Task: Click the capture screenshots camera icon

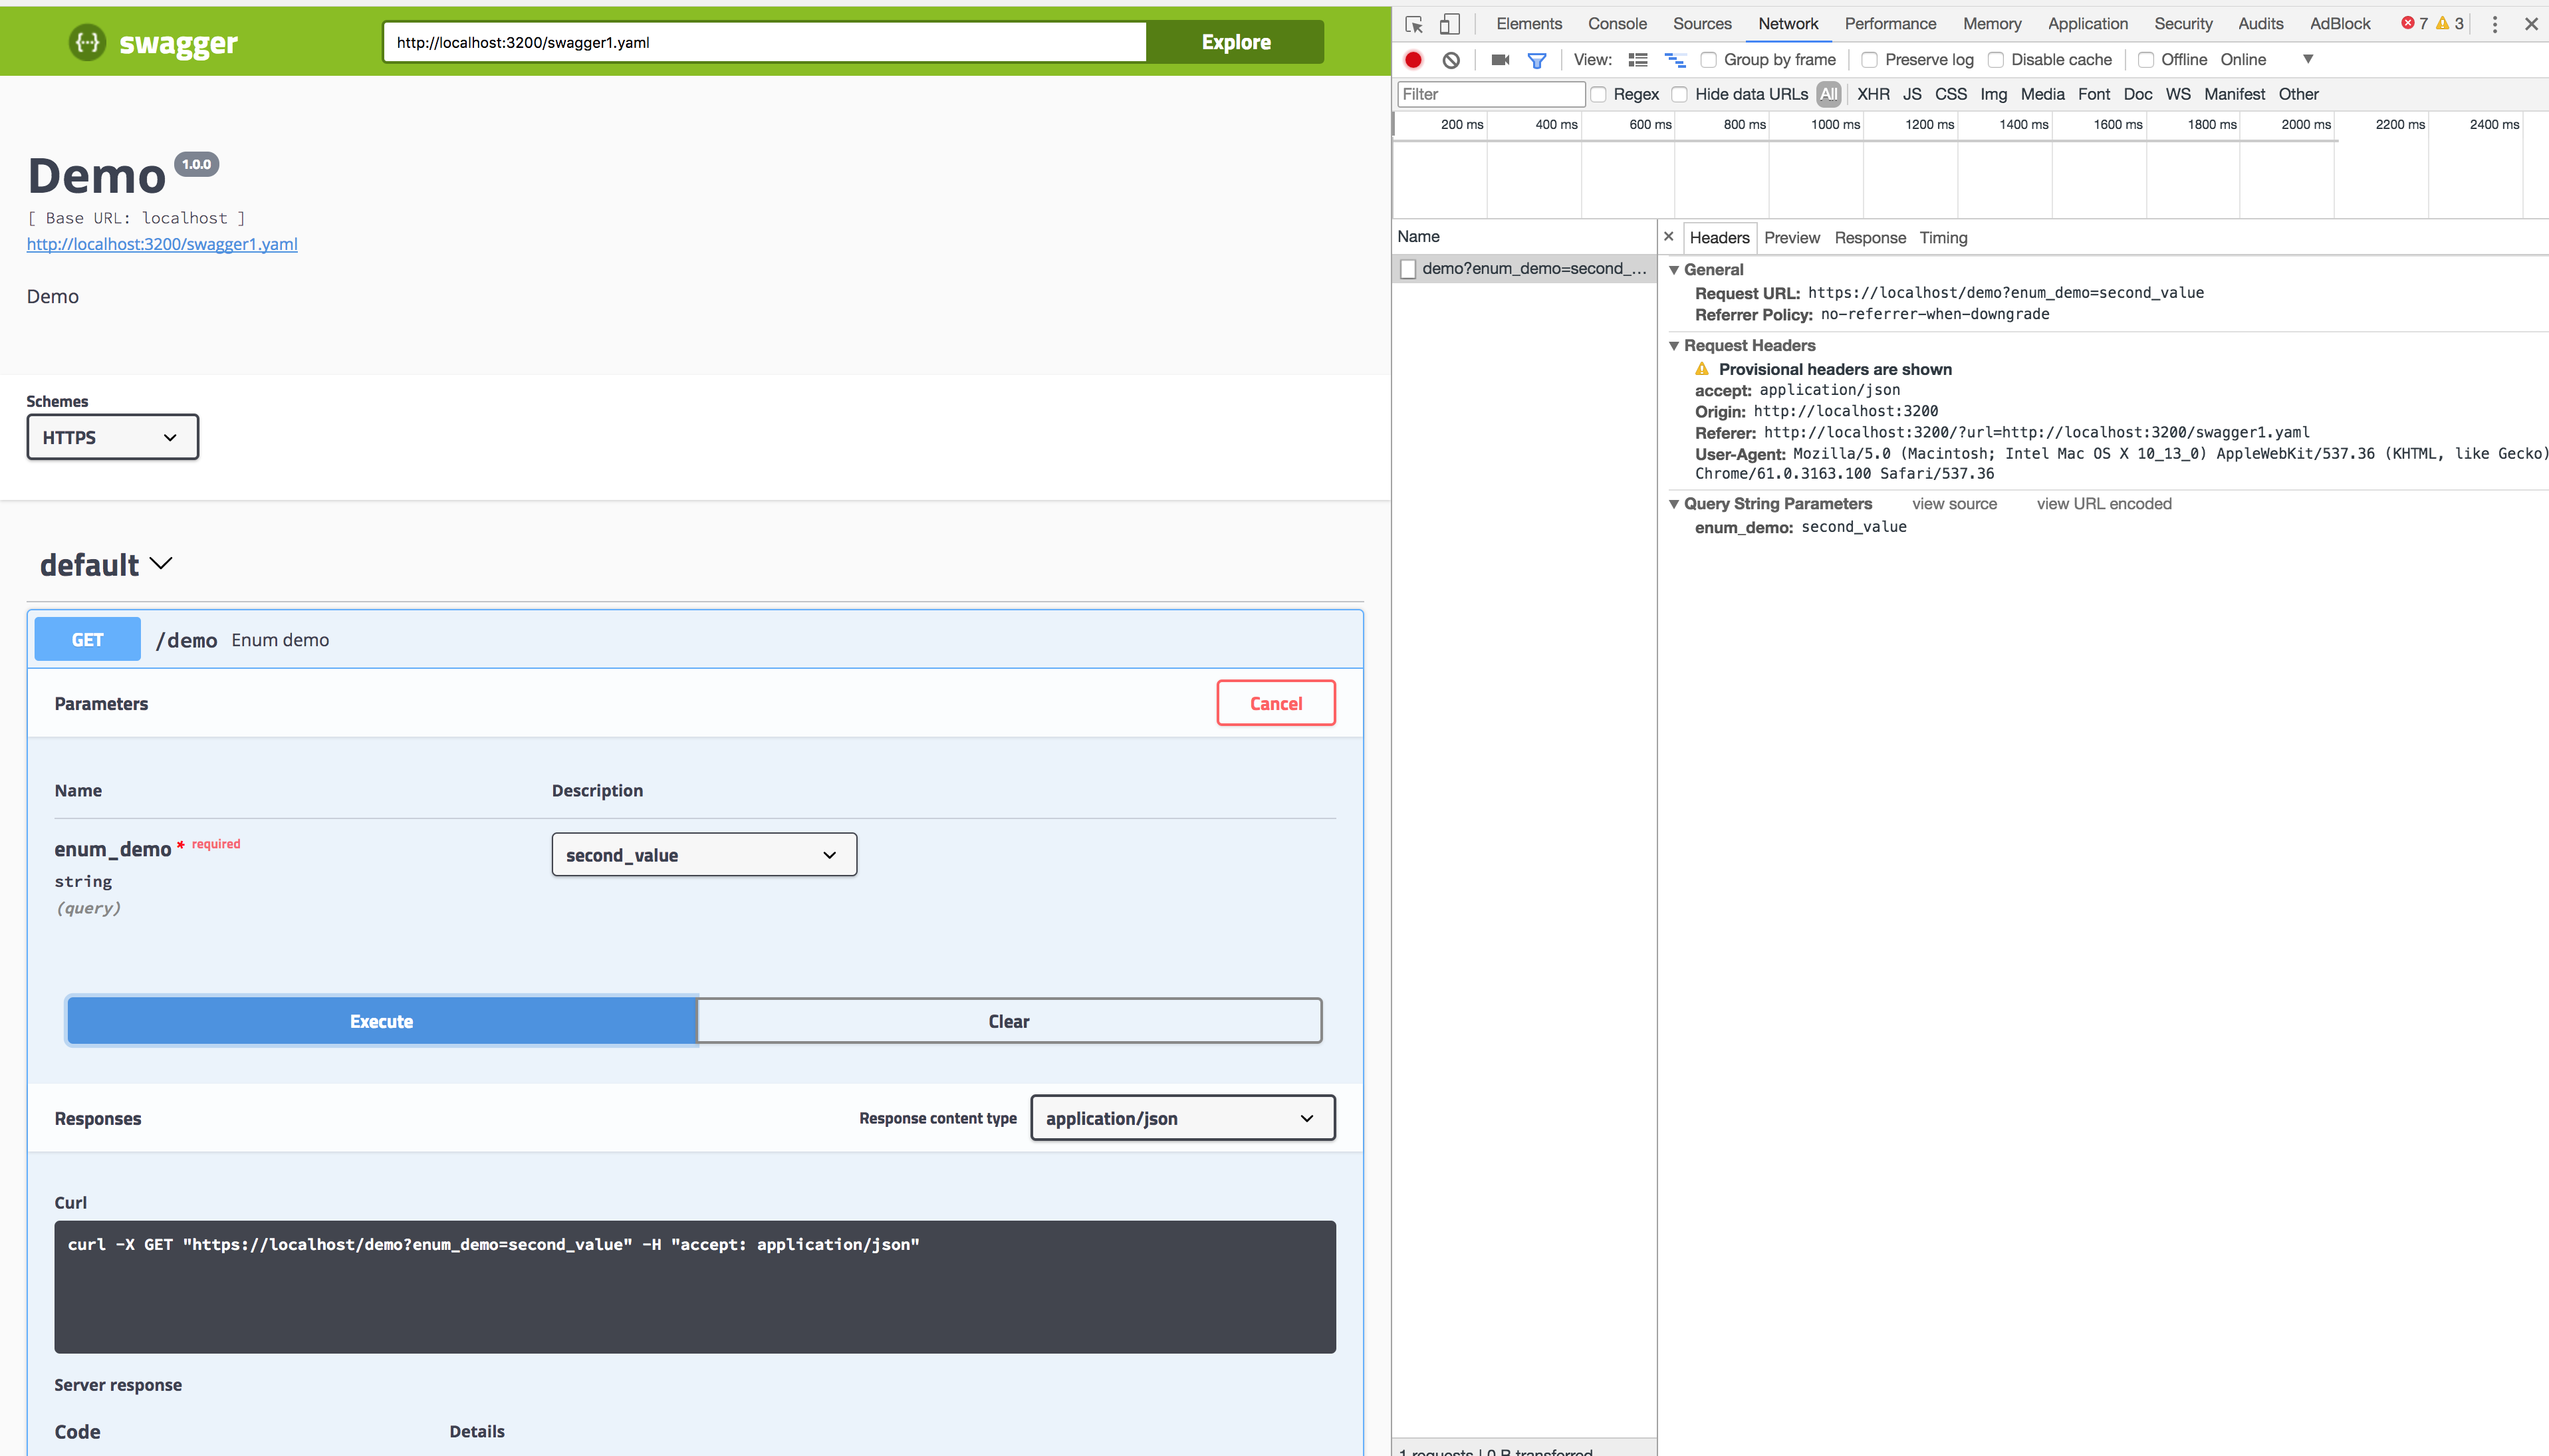Action: point(1499,60)
